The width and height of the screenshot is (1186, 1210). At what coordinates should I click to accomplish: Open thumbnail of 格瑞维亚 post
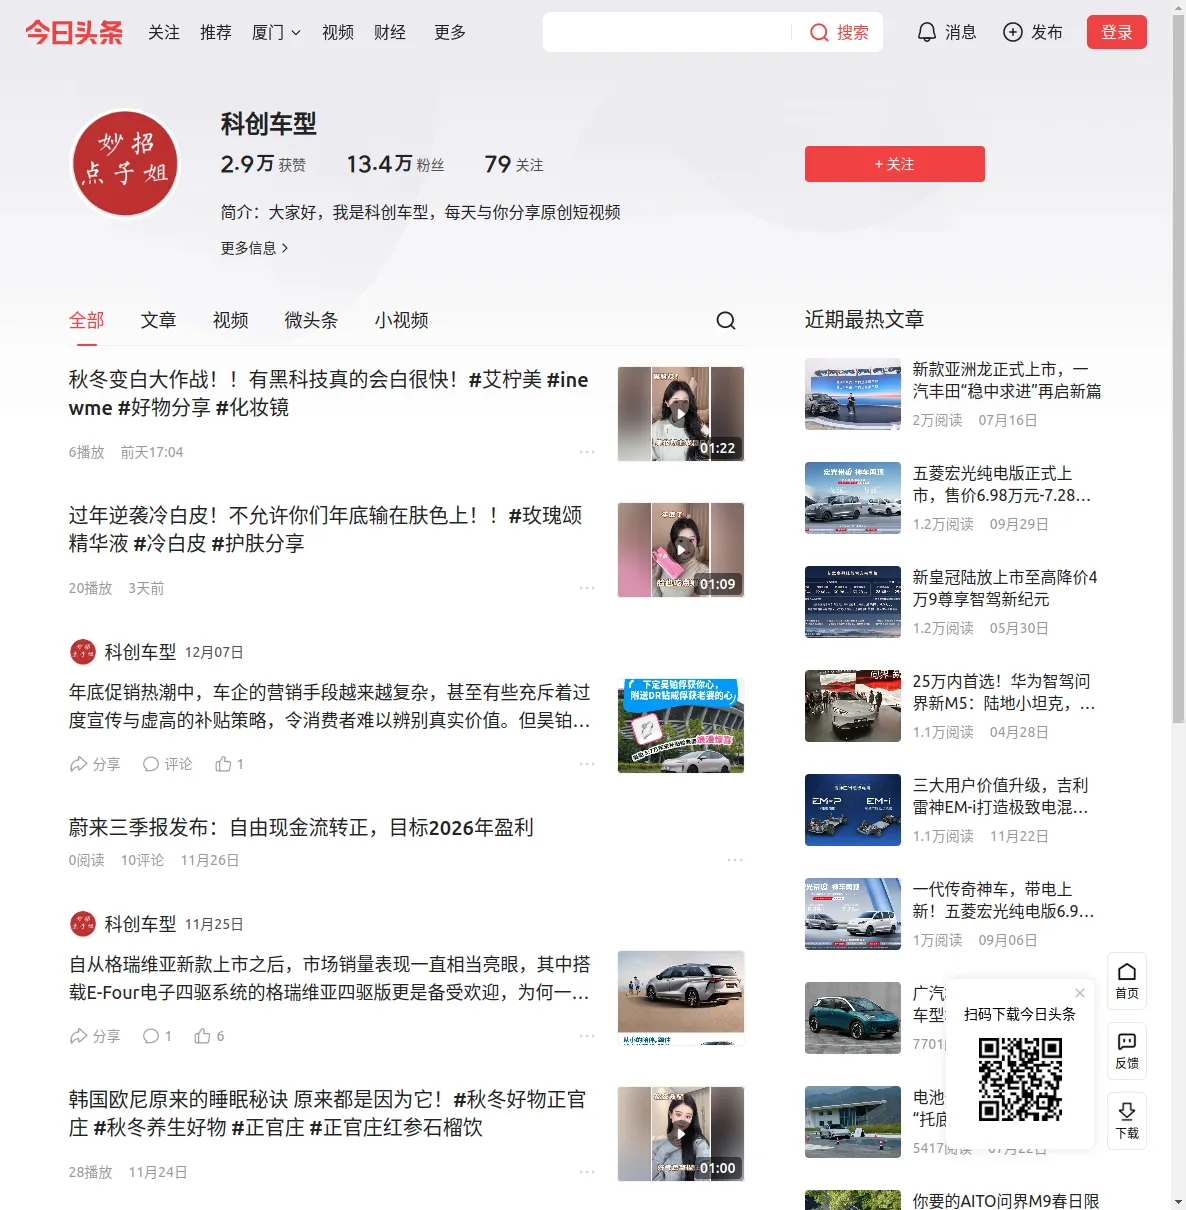[x=681, y=998]
